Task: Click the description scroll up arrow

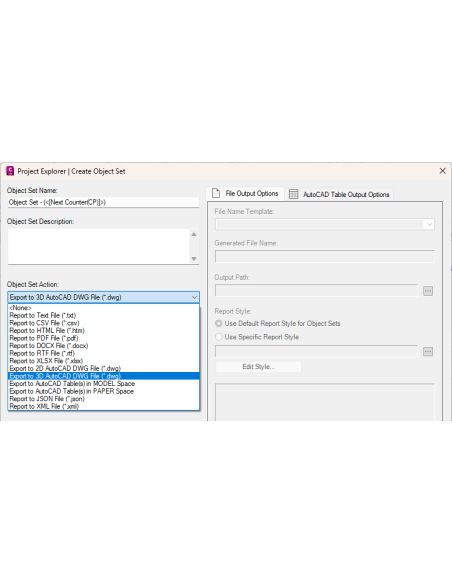Action: [x=194, y=234]
